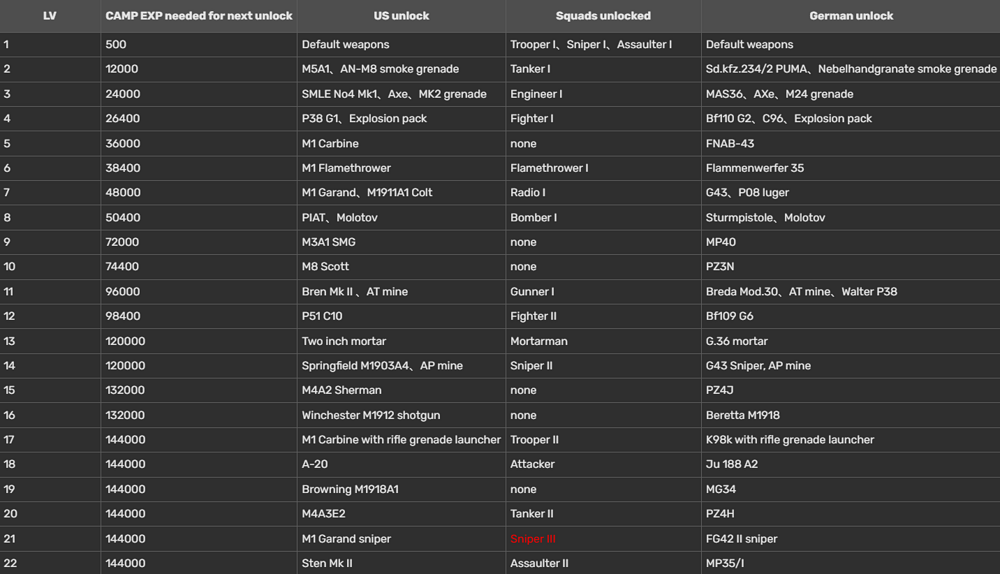
Task: Click the Bomber I squad cell
Action: pyautogui.click(x=603, y=217)
